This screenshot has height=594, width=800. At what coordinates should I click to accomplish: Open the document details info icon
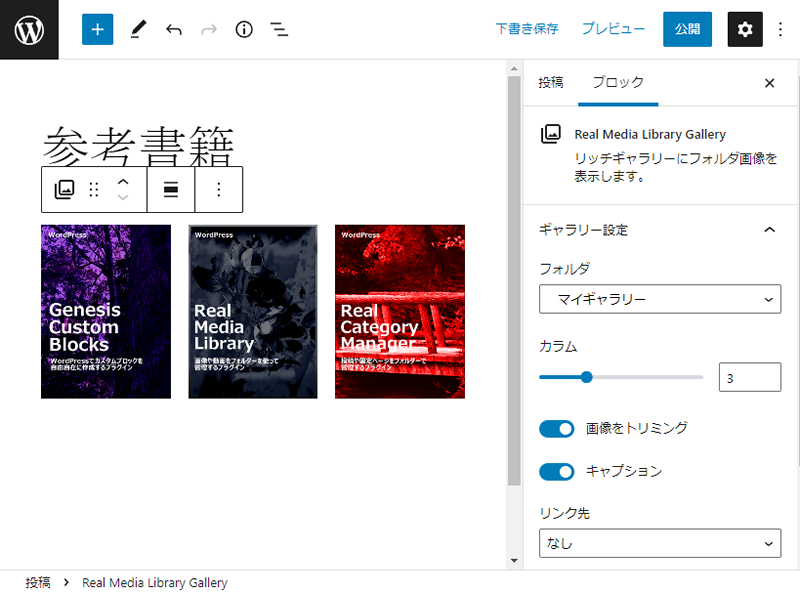(244, 30)
